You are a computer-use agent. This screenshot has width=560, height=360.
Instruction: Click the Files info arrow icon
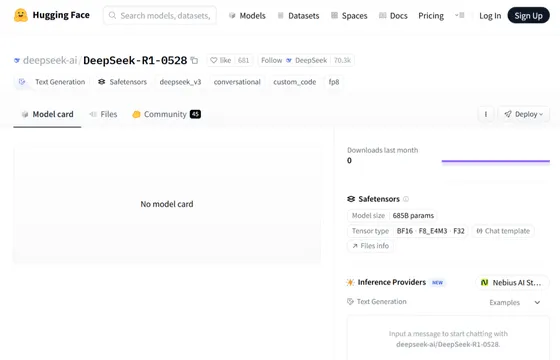pyautogui.click(x=355, y=246)
